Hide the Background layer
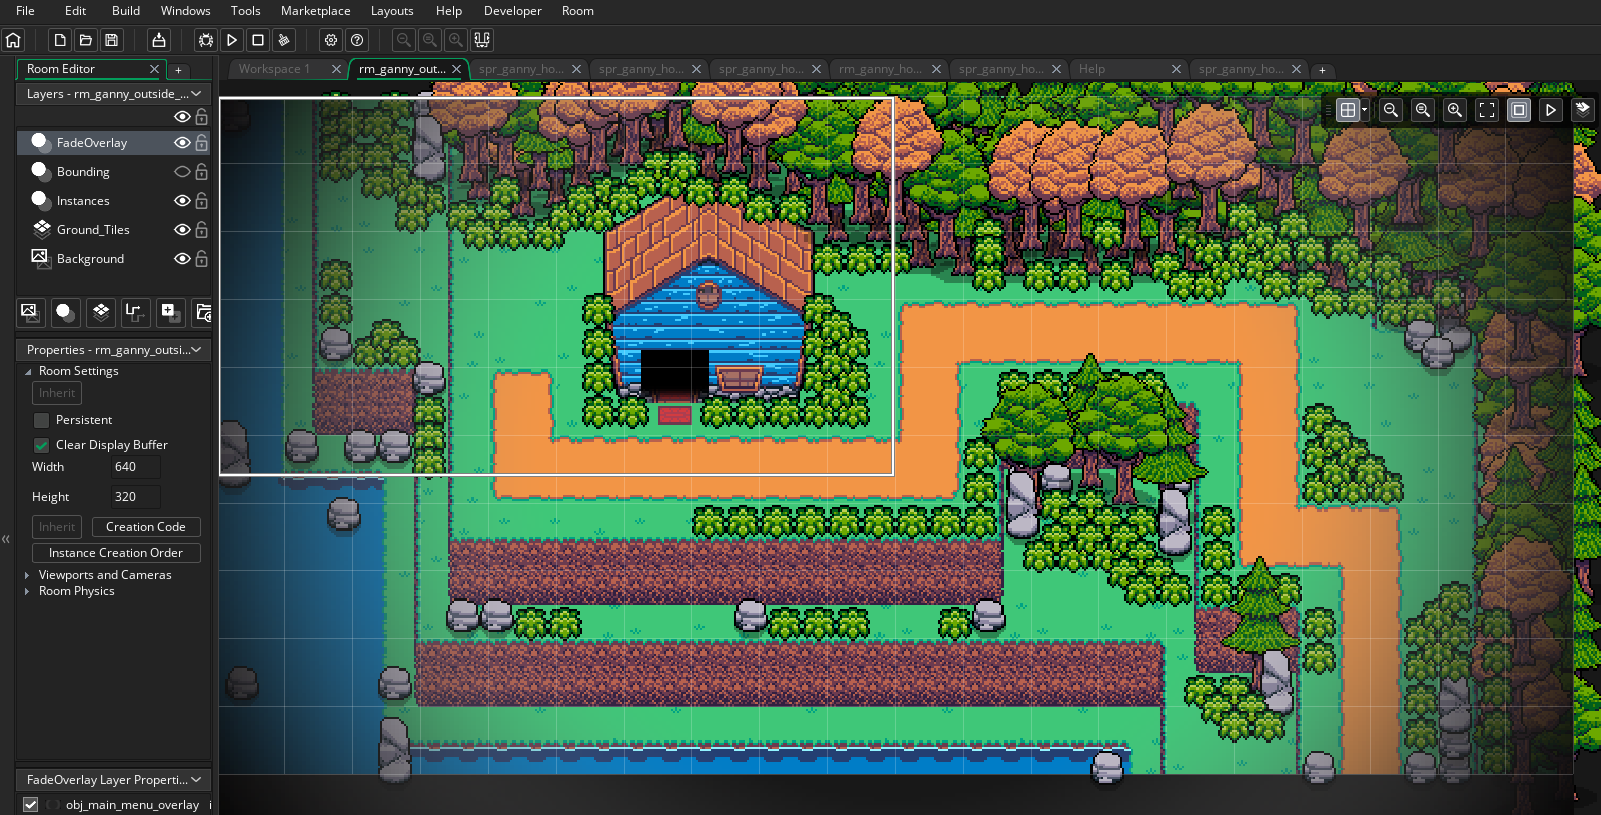The height and width of the screenshot is (815, 1601). (182, 259)
